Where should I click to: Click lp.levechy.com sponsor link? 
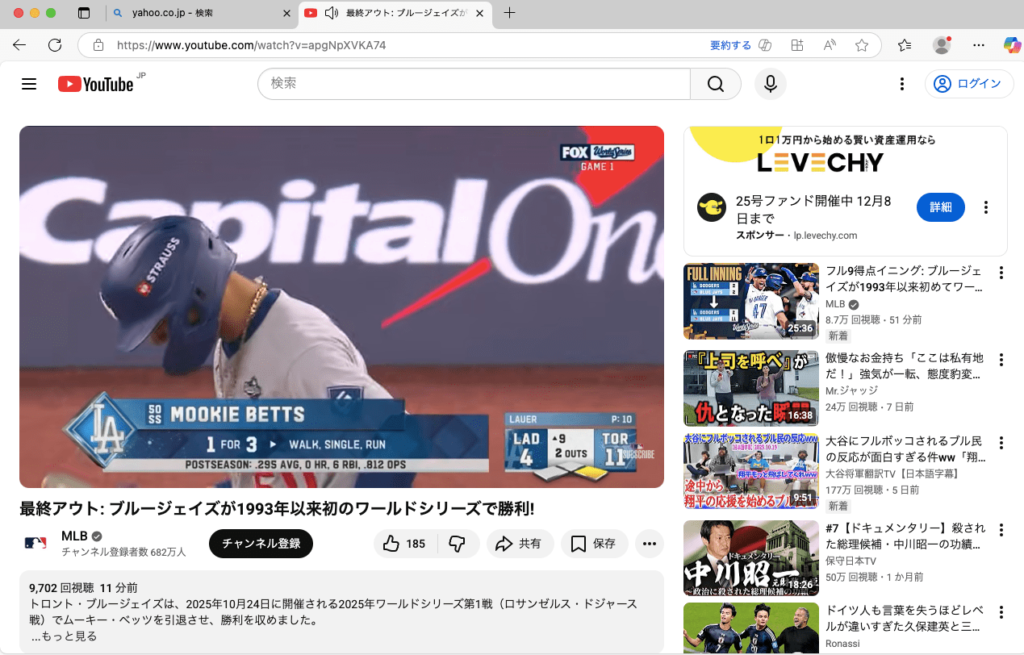coord(825,235)
